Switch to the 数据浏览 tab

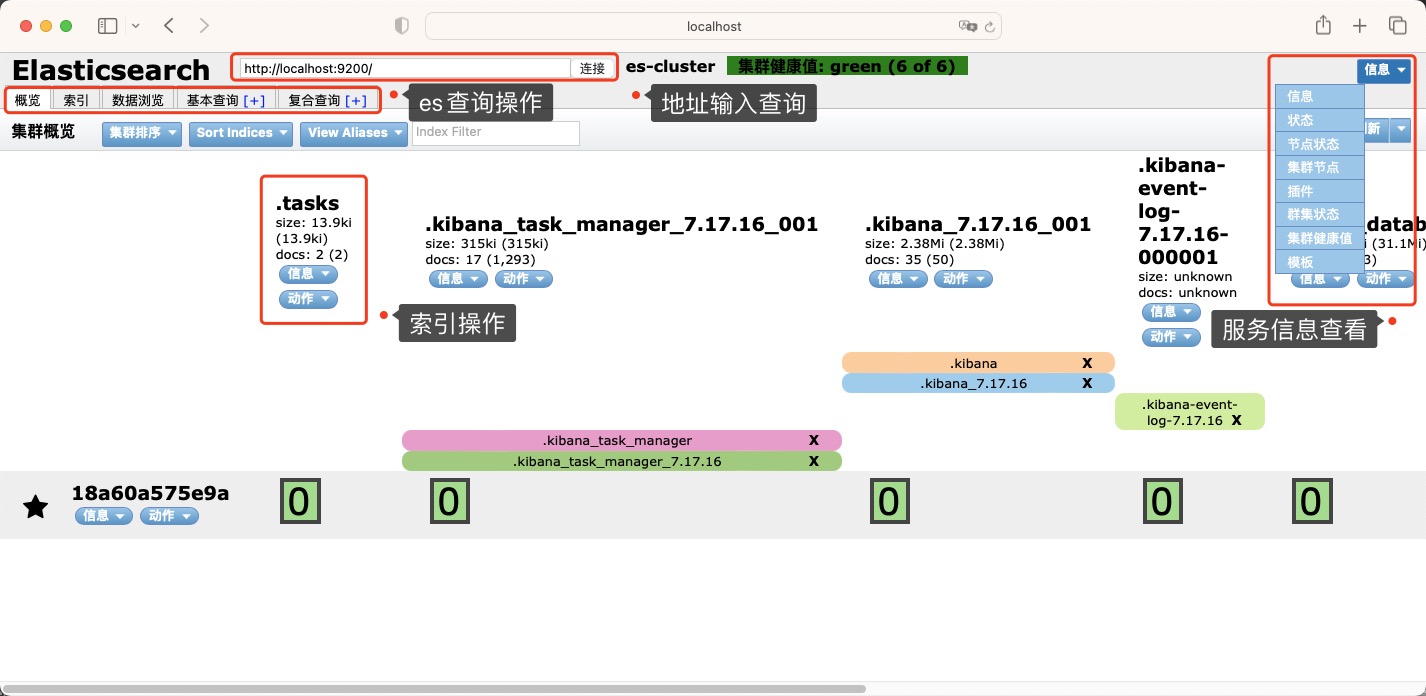pyautogui.click(x=138, y=100)
